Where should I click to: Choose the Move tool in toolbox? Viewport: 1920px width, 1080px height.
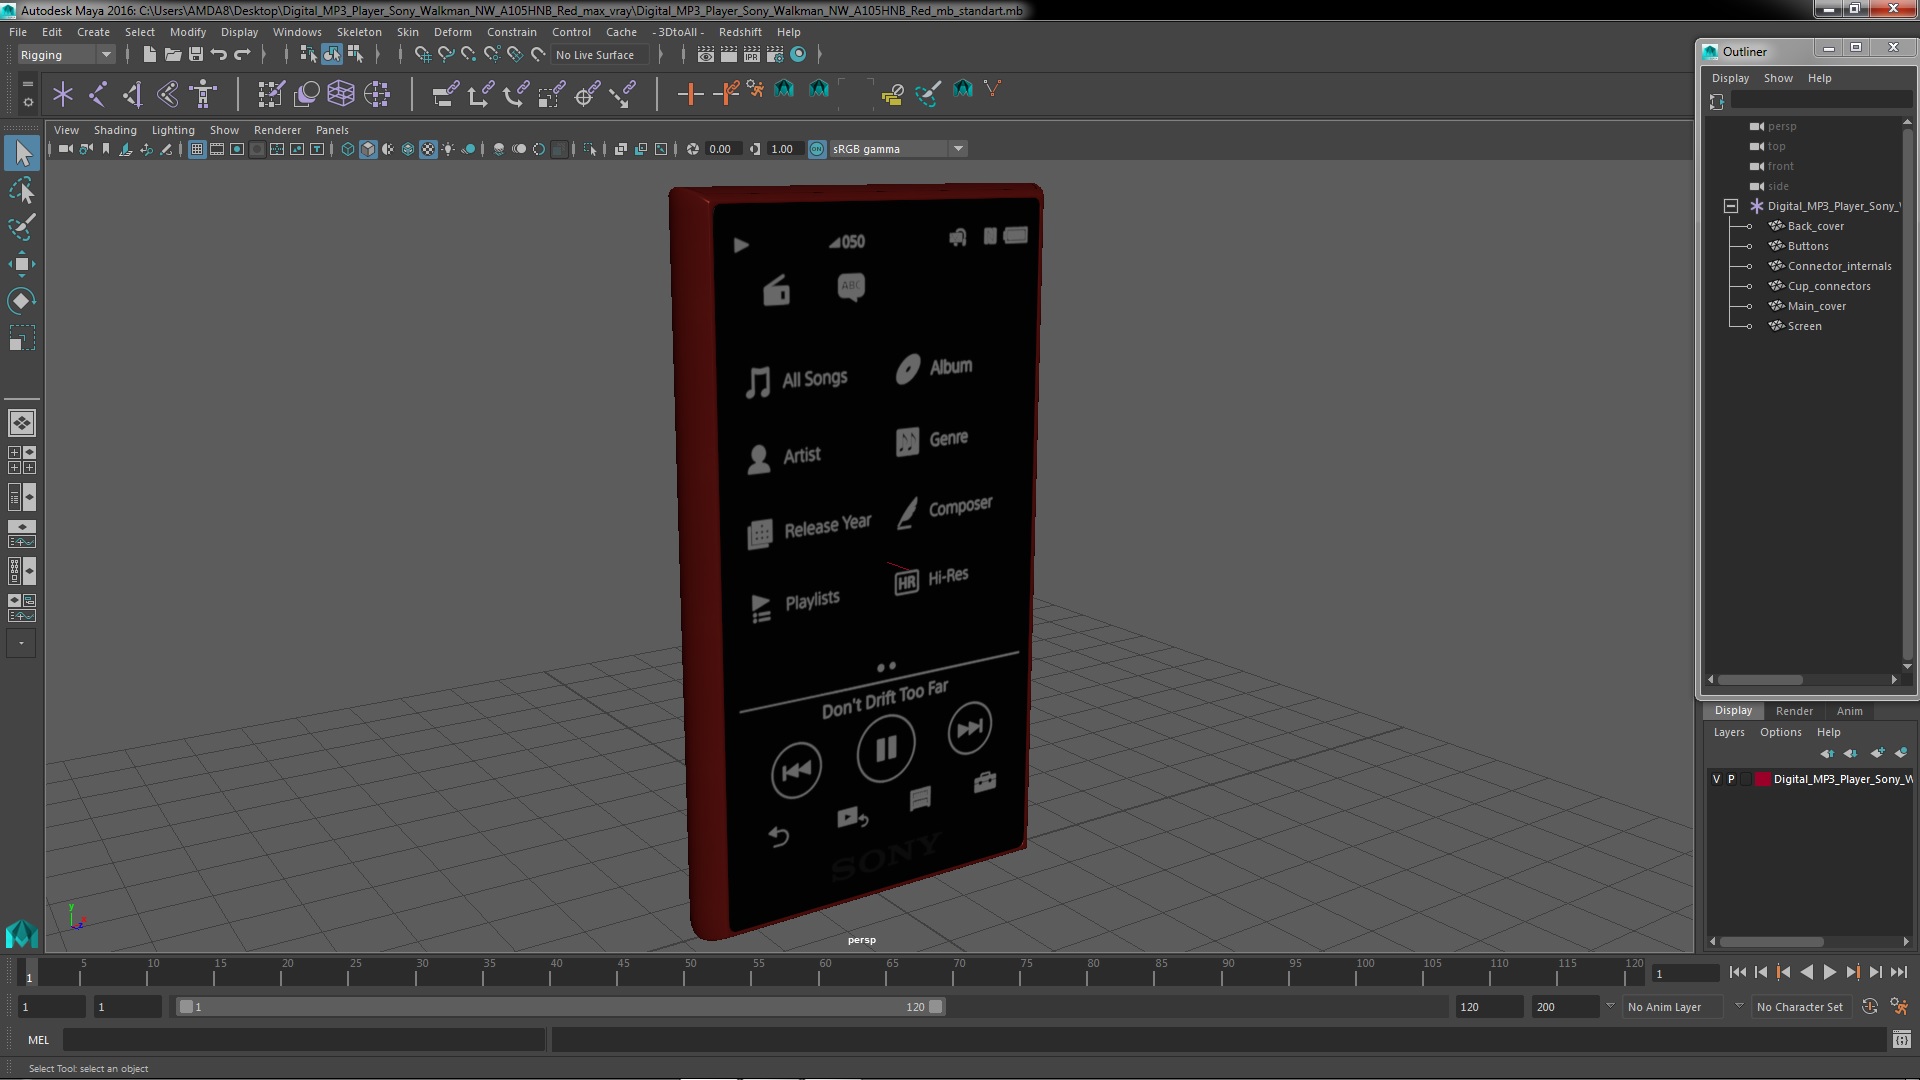(x=21, y=264)
